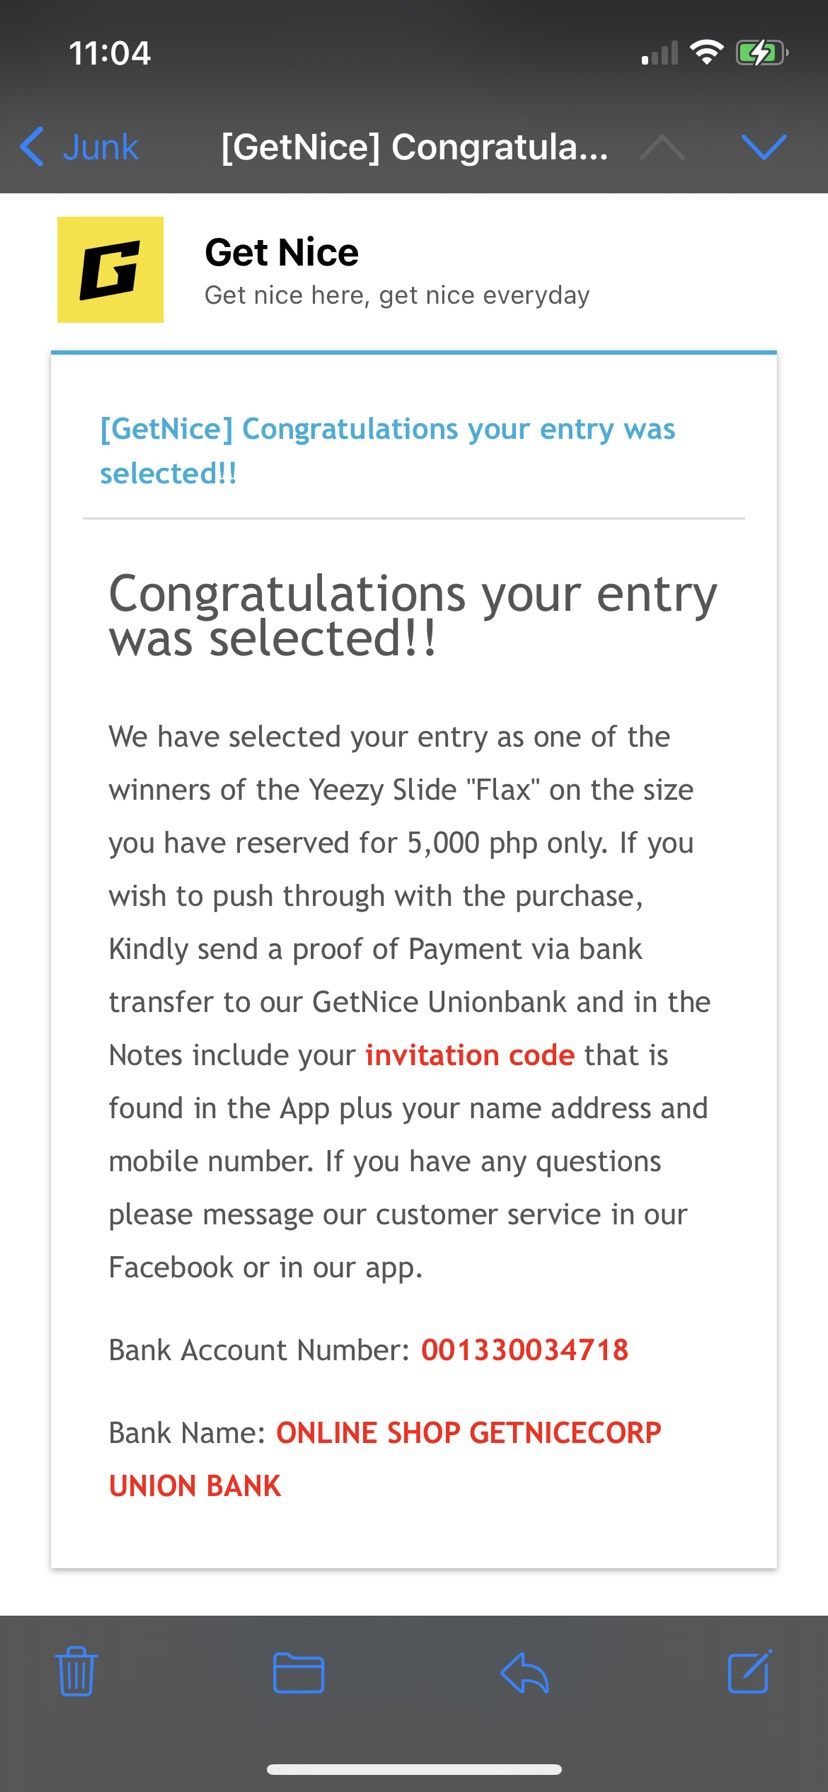
Task: Tap the yellow Get Nice logo
Action: tap(110, 270)
